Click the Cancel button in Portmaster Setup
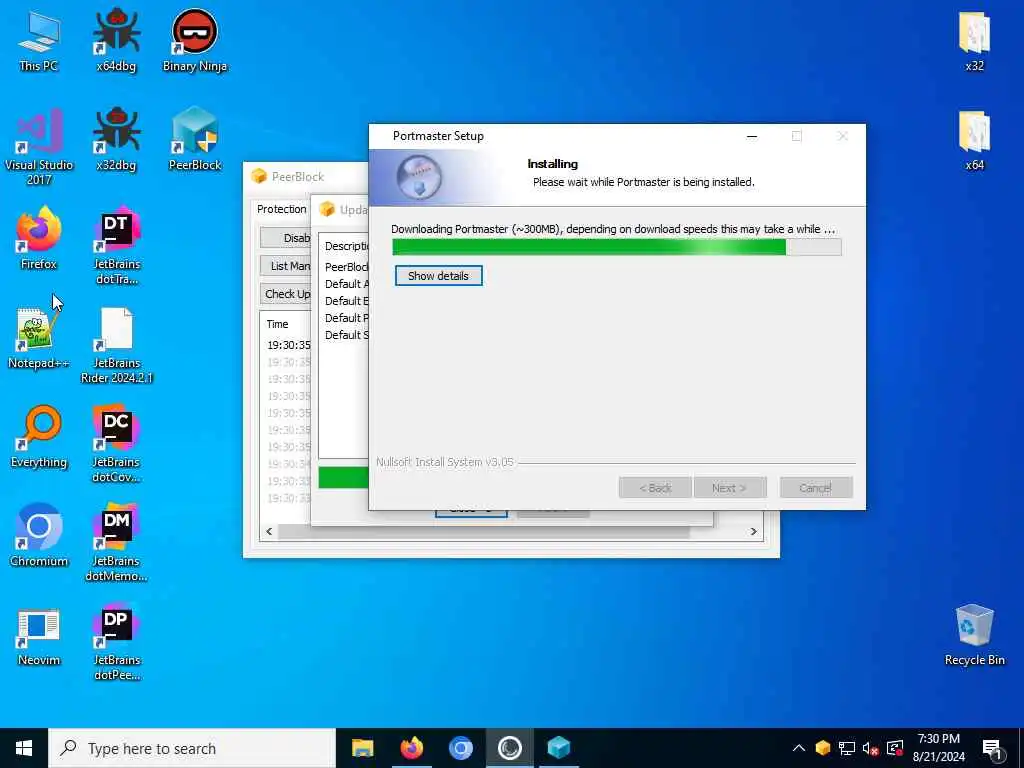 tap(816, 488)
